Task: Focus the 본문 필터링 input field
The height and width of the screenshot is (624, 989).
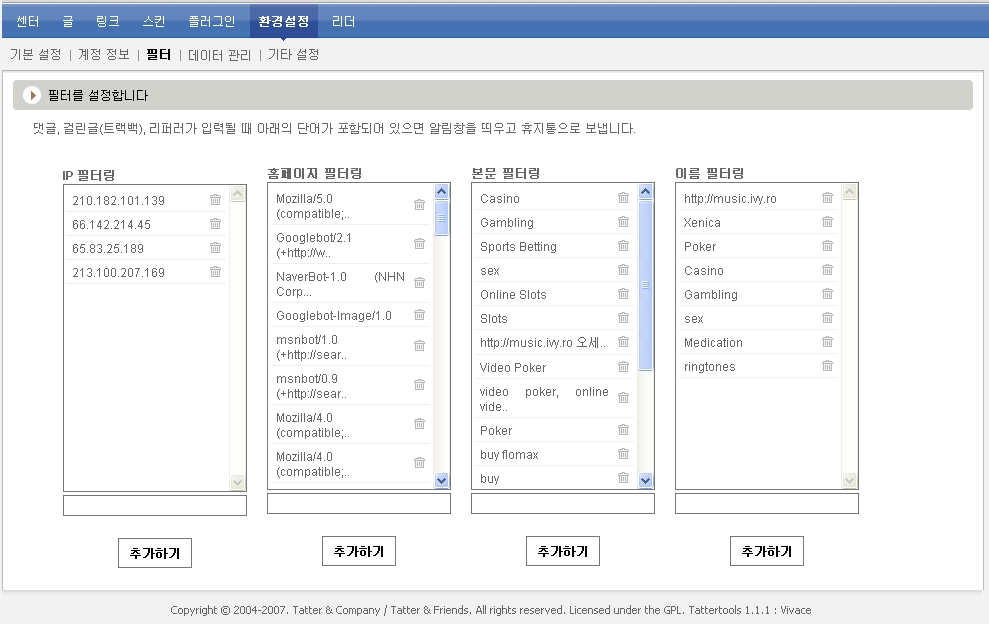Action: coord(563,503)
